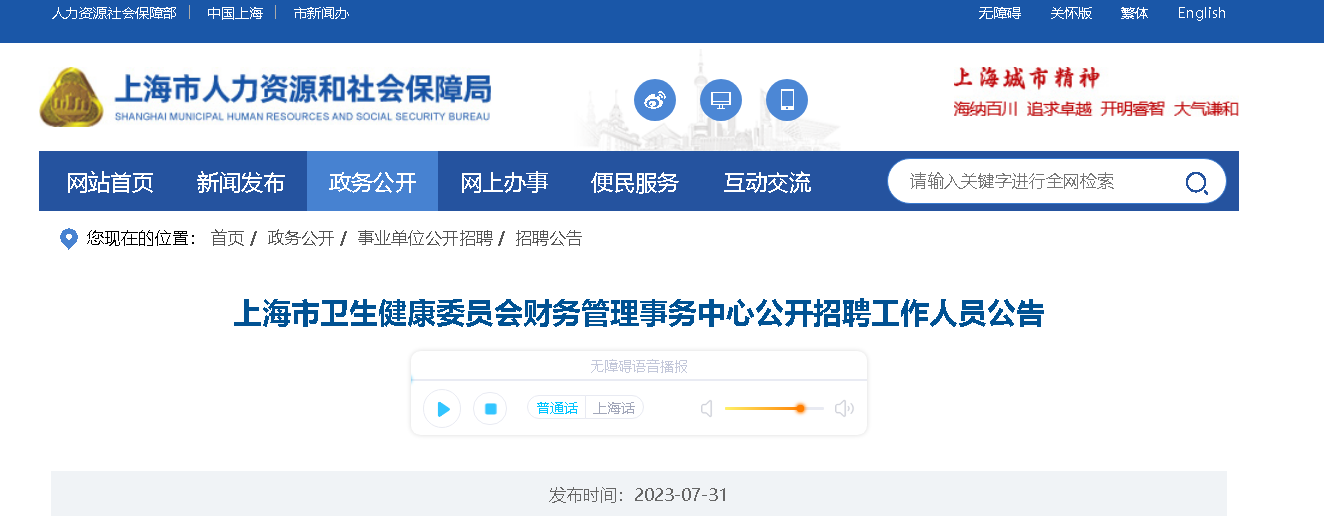
Task: Select 上海话 voice option
Action: [614, 408]
